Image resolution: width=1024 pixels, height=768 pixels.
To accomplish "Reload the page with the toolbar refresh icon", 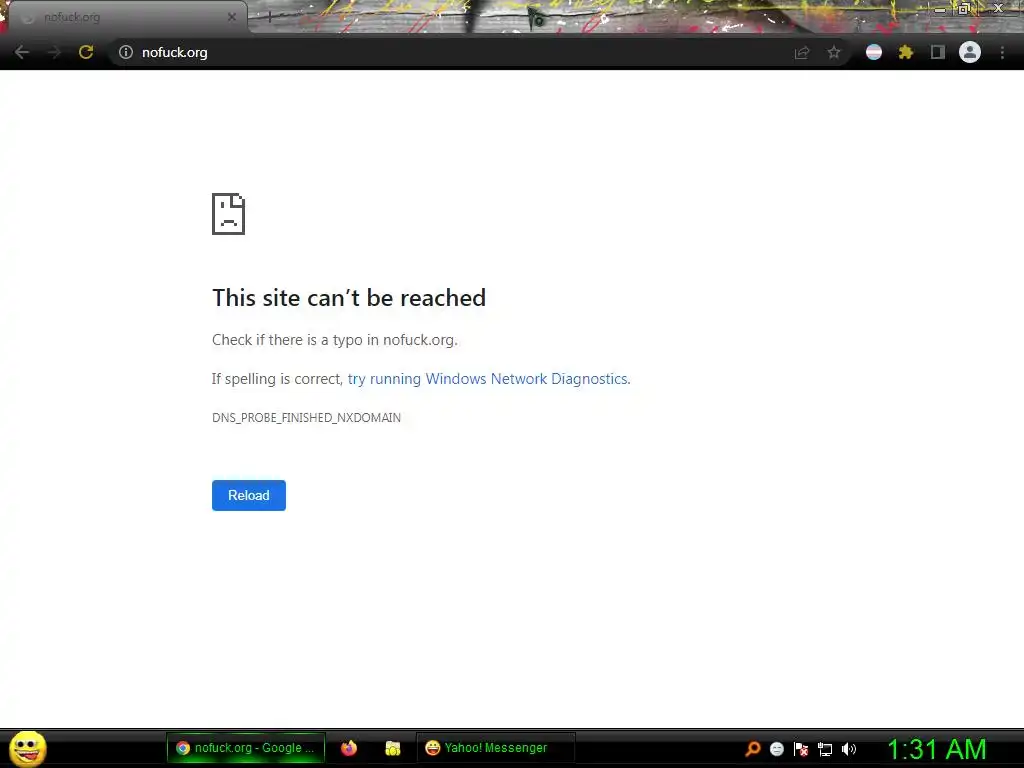I will (86, 52).
